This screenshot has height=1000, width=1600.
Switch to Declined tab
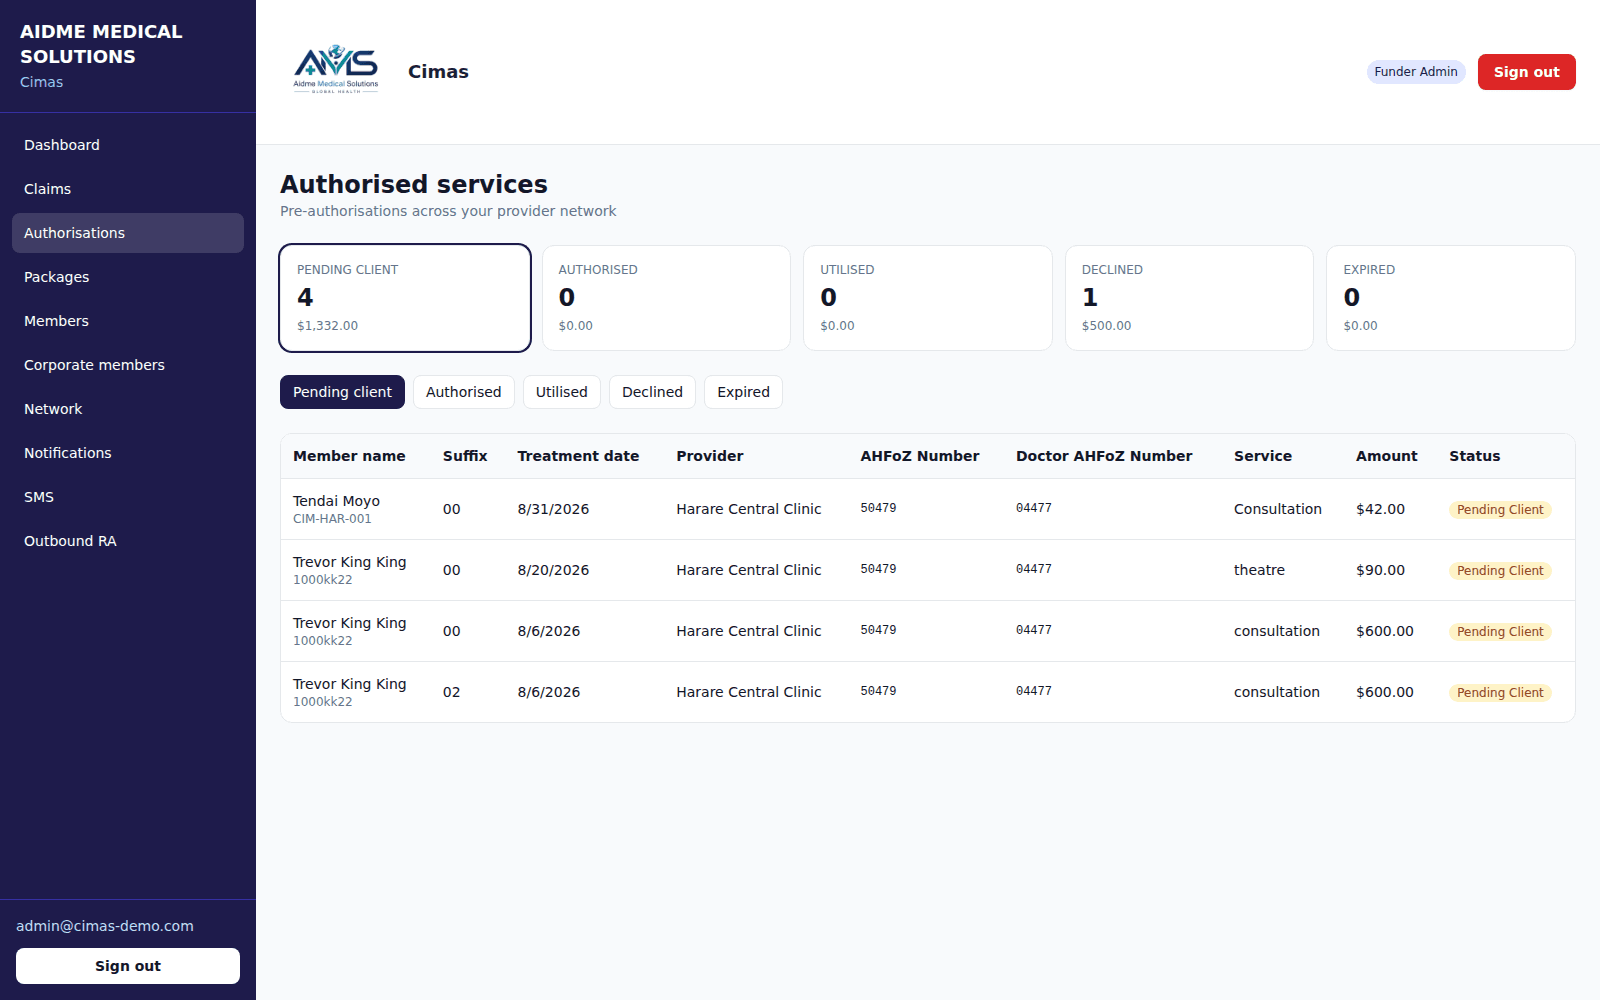click(652, 392)
